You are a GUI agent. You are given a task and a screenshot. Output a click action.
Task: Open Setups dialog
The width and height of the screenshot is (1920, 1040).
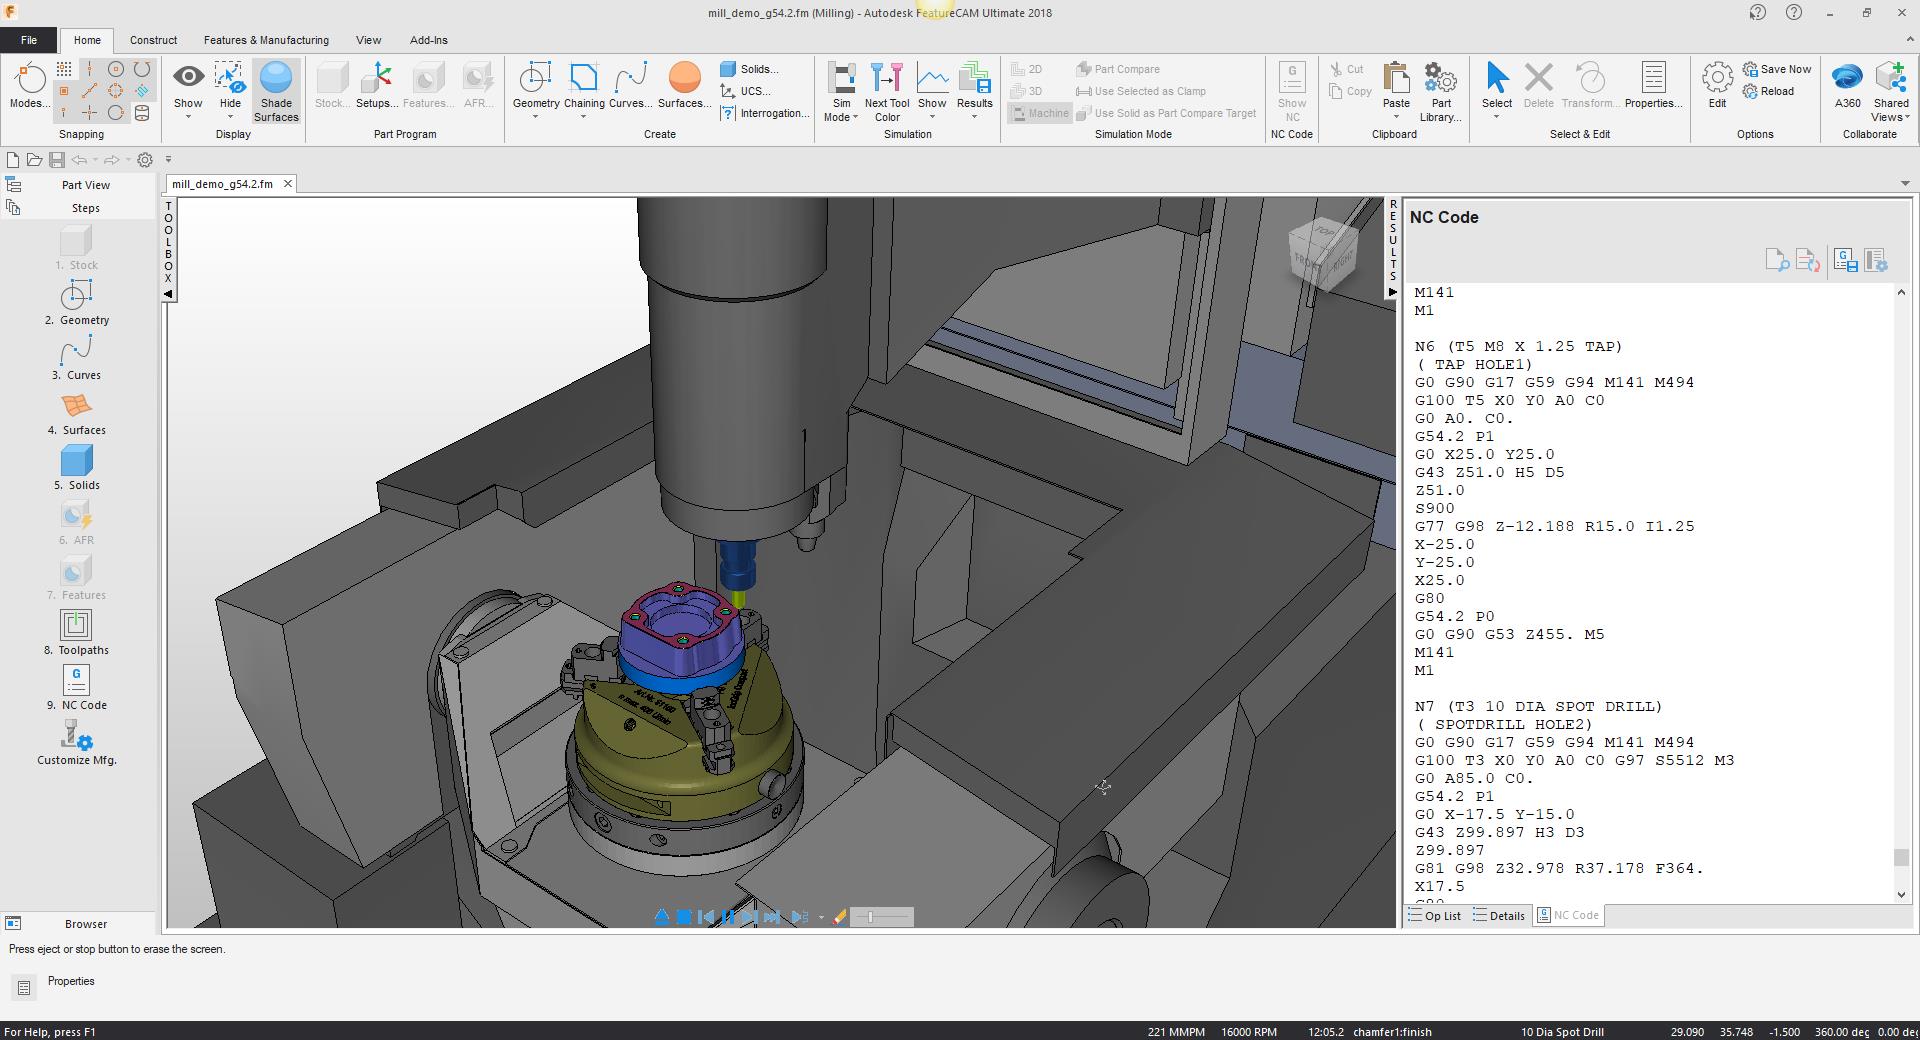pyautogui.click(x=376, y=86)
